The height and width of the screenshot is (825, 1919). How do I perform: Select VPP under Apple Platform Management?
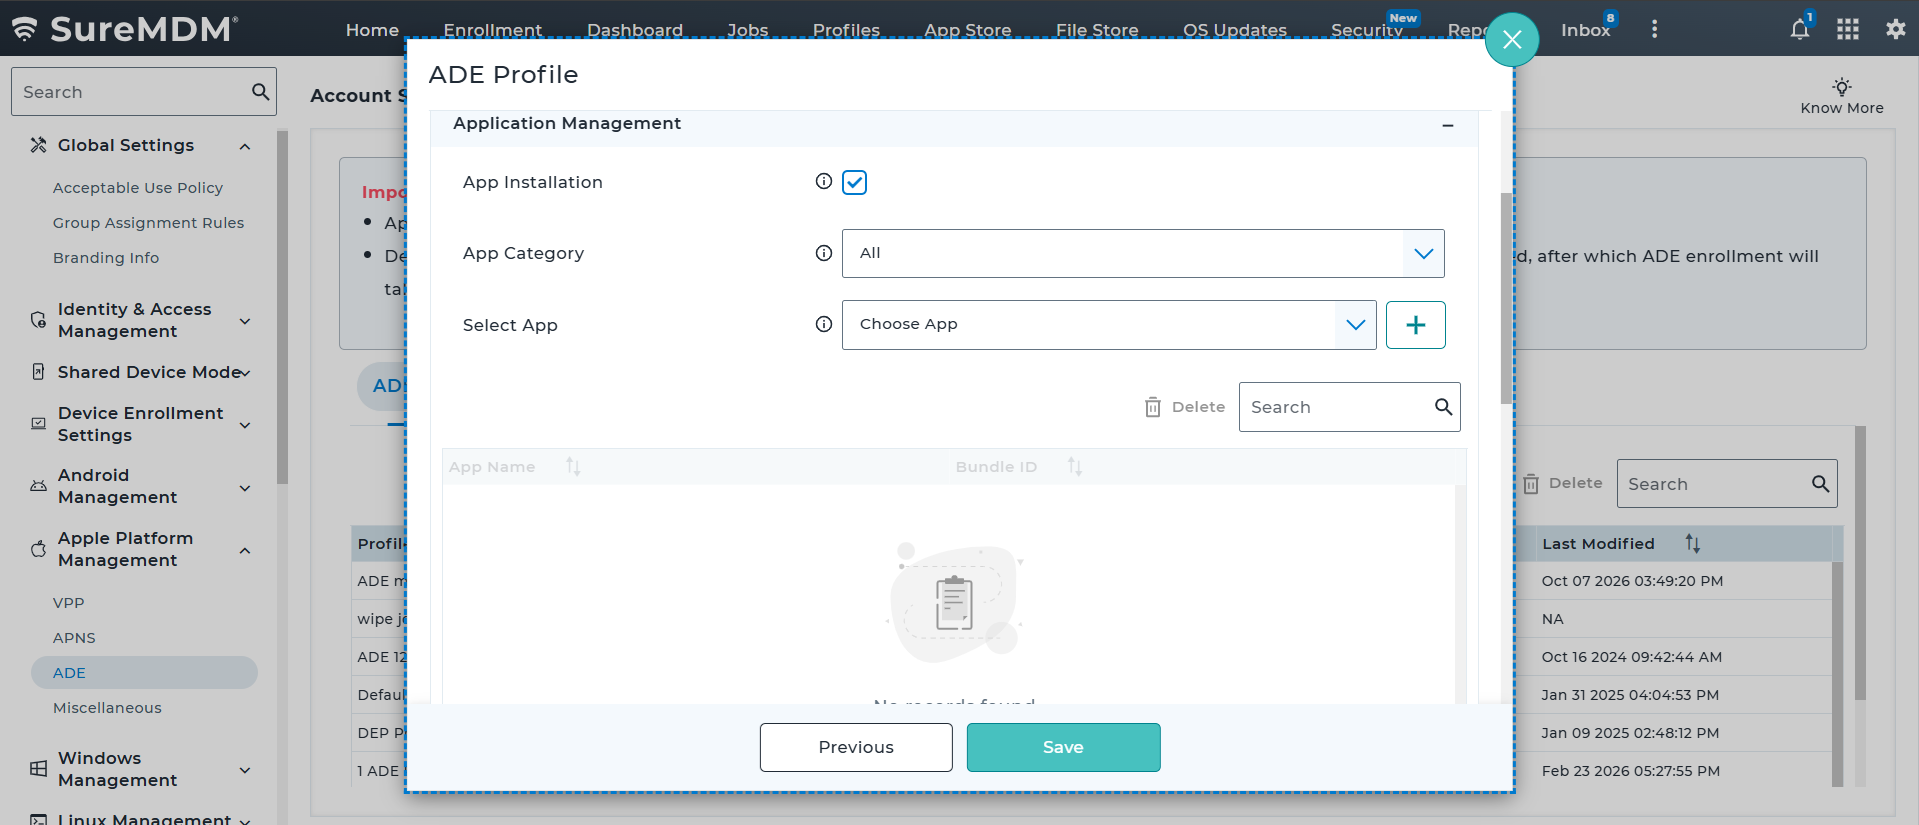tap(69, 603)
